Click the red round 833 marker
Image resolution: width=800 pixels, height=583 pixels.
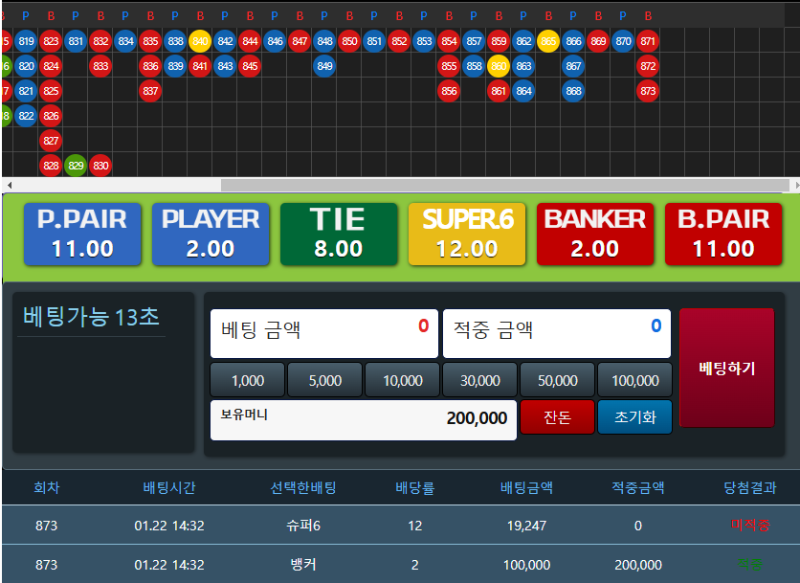101,66
